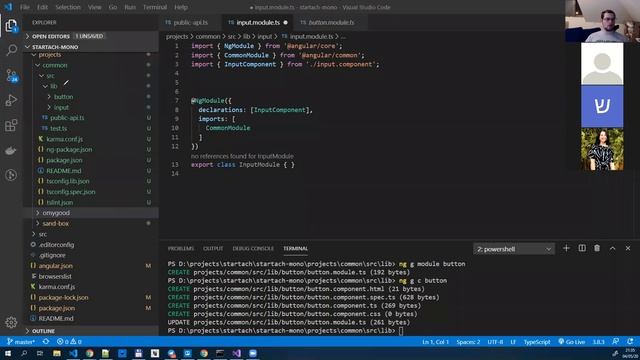Click TypeScript language mode in status bar

tap(537, 342)
